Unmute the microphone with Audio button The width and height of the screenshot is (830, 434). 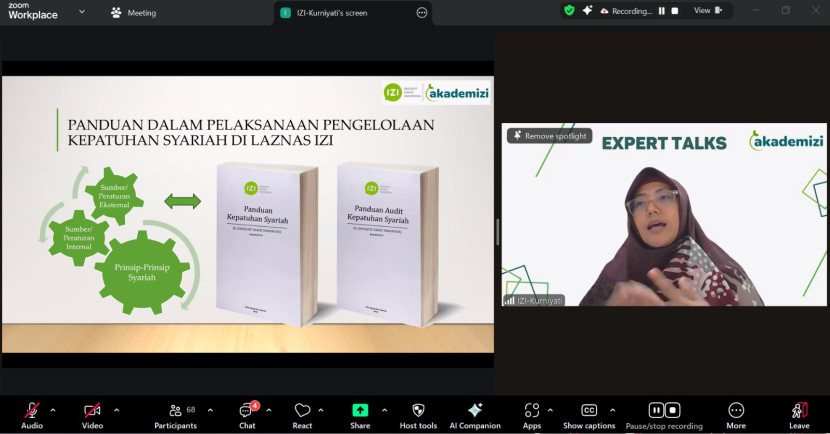32,411
